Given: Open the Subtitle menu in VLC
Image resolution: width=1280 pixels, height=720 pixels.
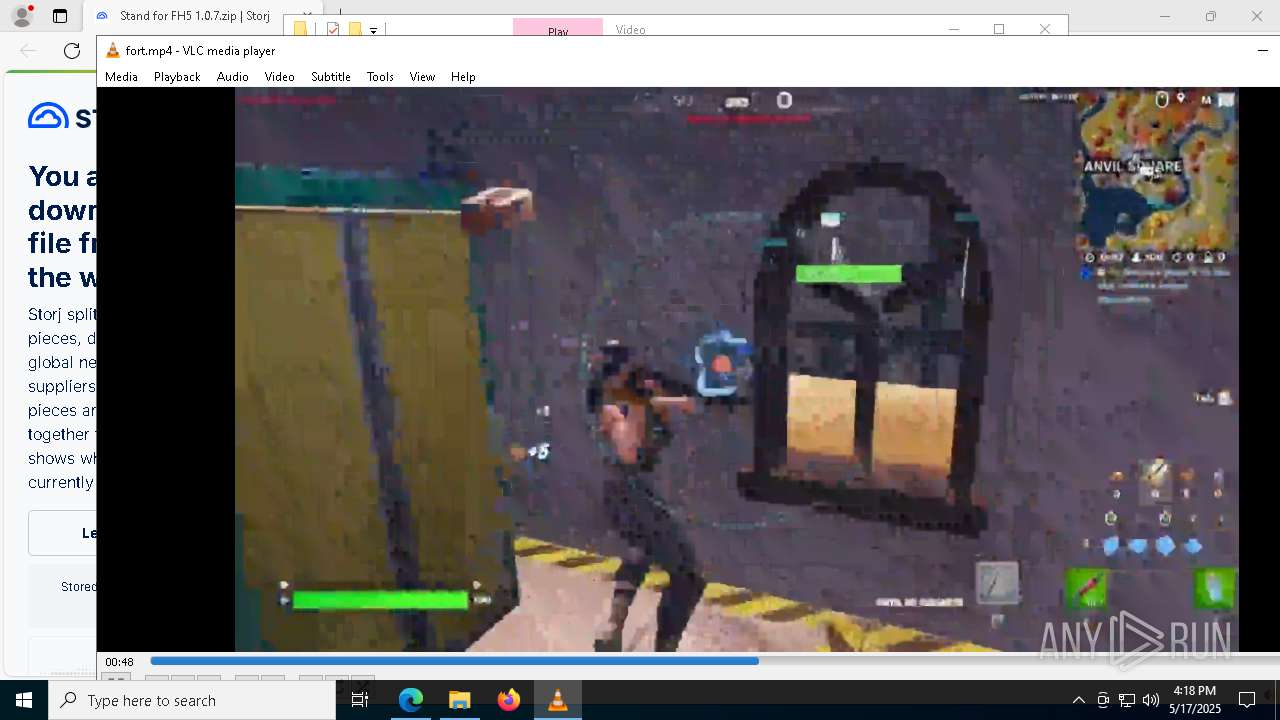Looking at the screenshot, I should [330, 76].
